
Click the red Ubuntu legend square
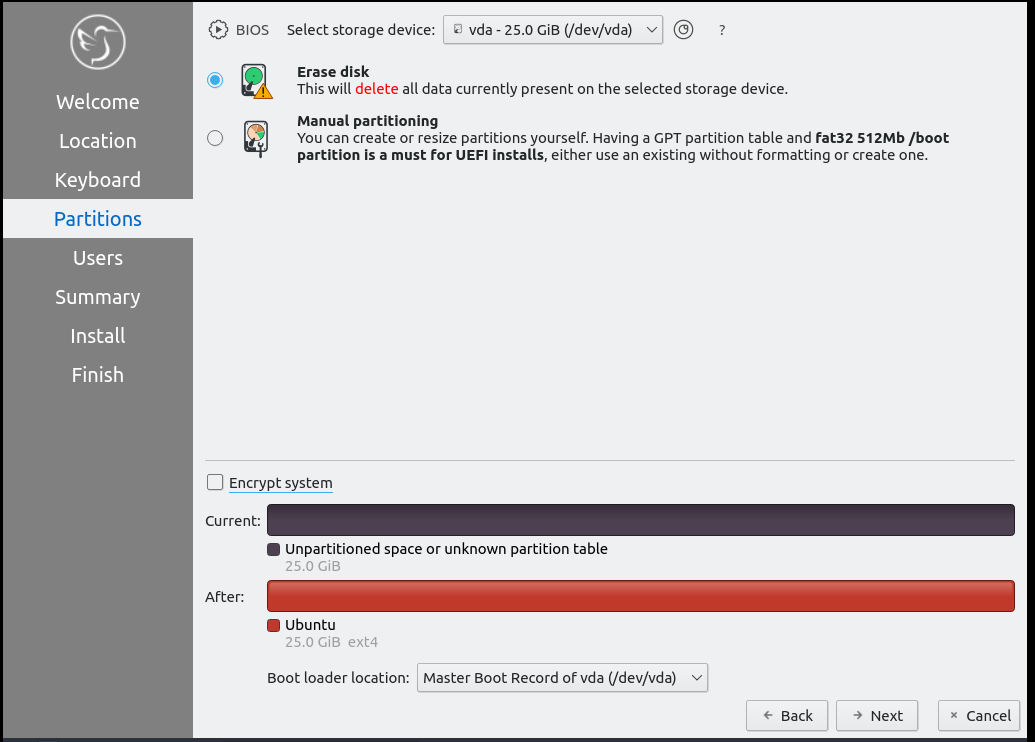pos(274,626)
